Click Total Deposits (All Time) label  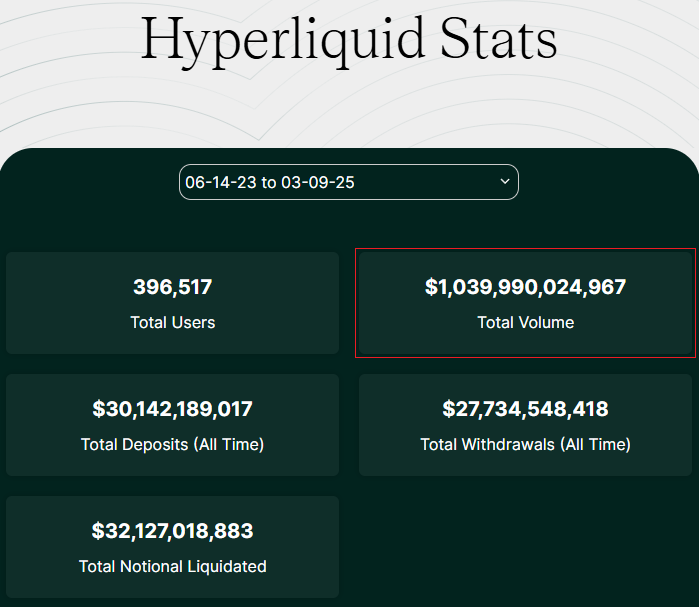(173, 444)
